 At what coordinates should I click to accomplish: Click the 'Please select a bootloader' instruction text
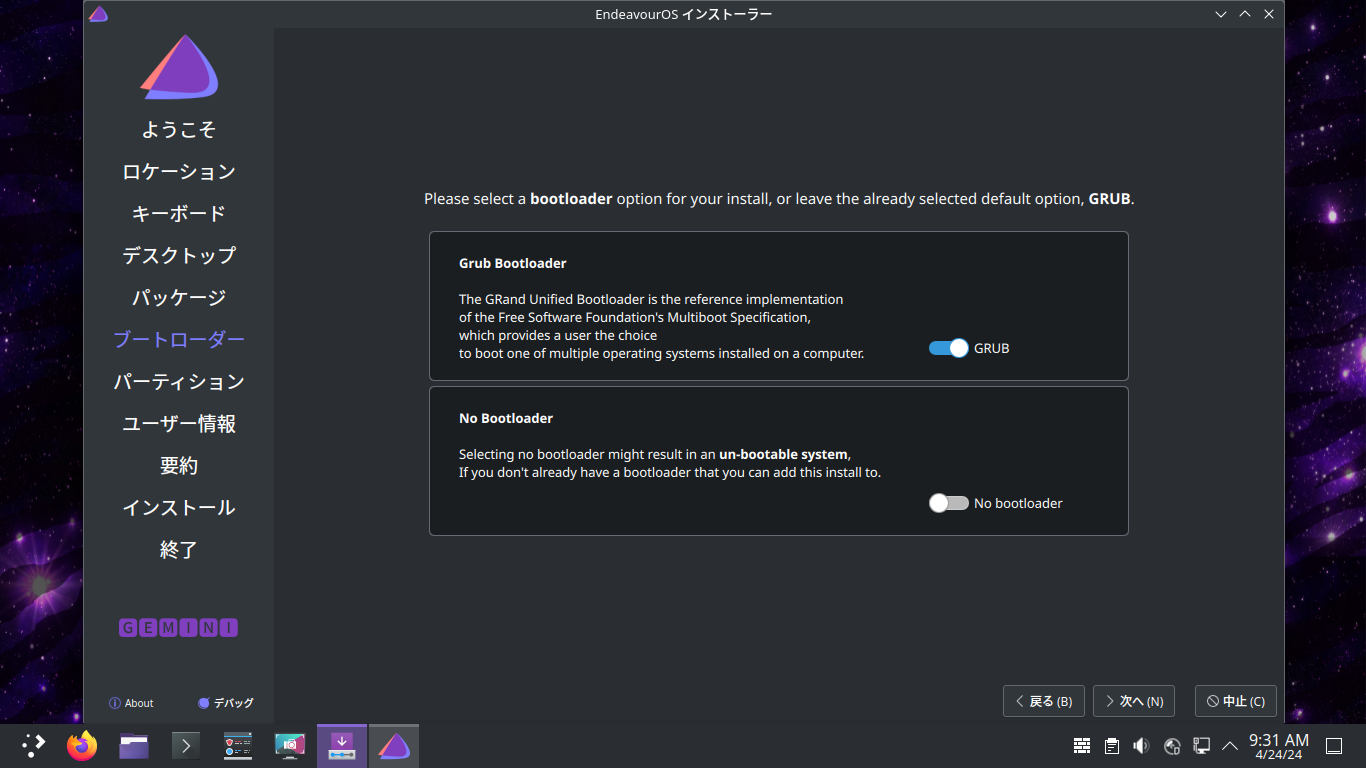pyautogui.click(x=779, y=199)
